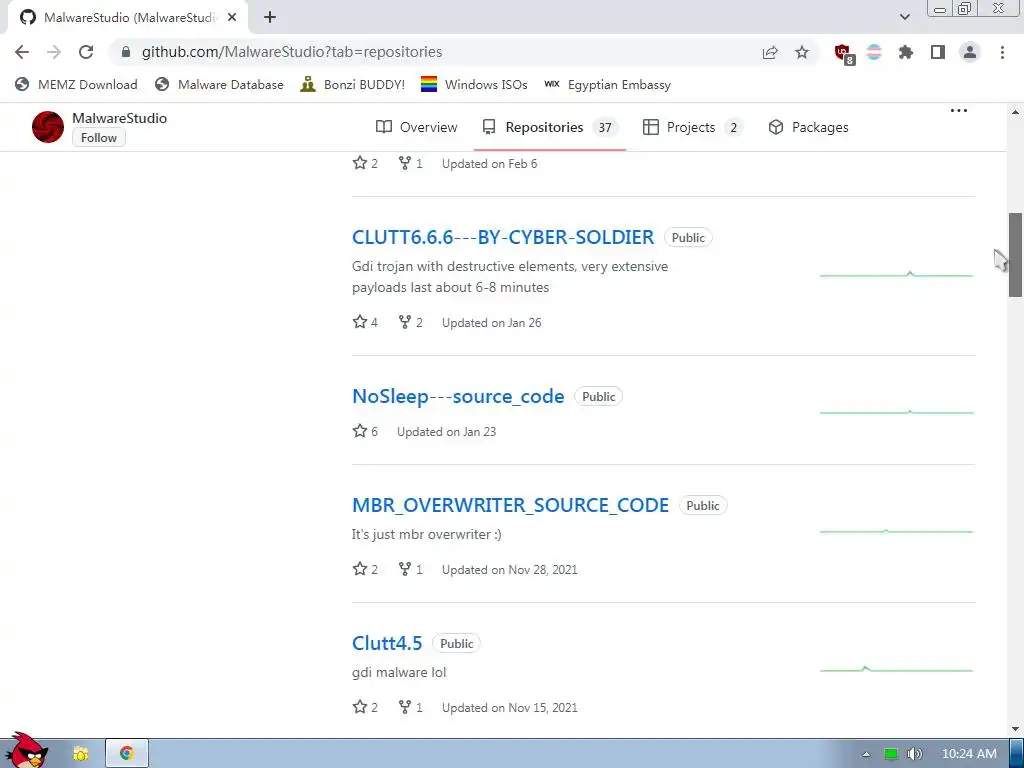
Task: Open the profile three-dot options menu
Action: click(x=959, y=110)
